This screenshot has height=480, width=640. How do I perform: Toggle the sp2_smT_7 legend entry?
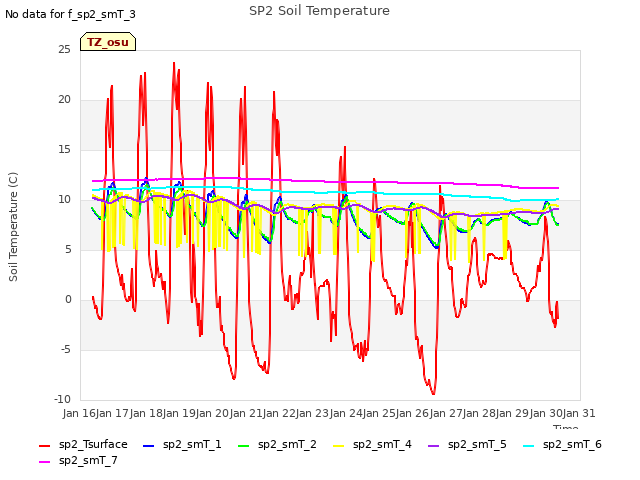click(78, 460)
